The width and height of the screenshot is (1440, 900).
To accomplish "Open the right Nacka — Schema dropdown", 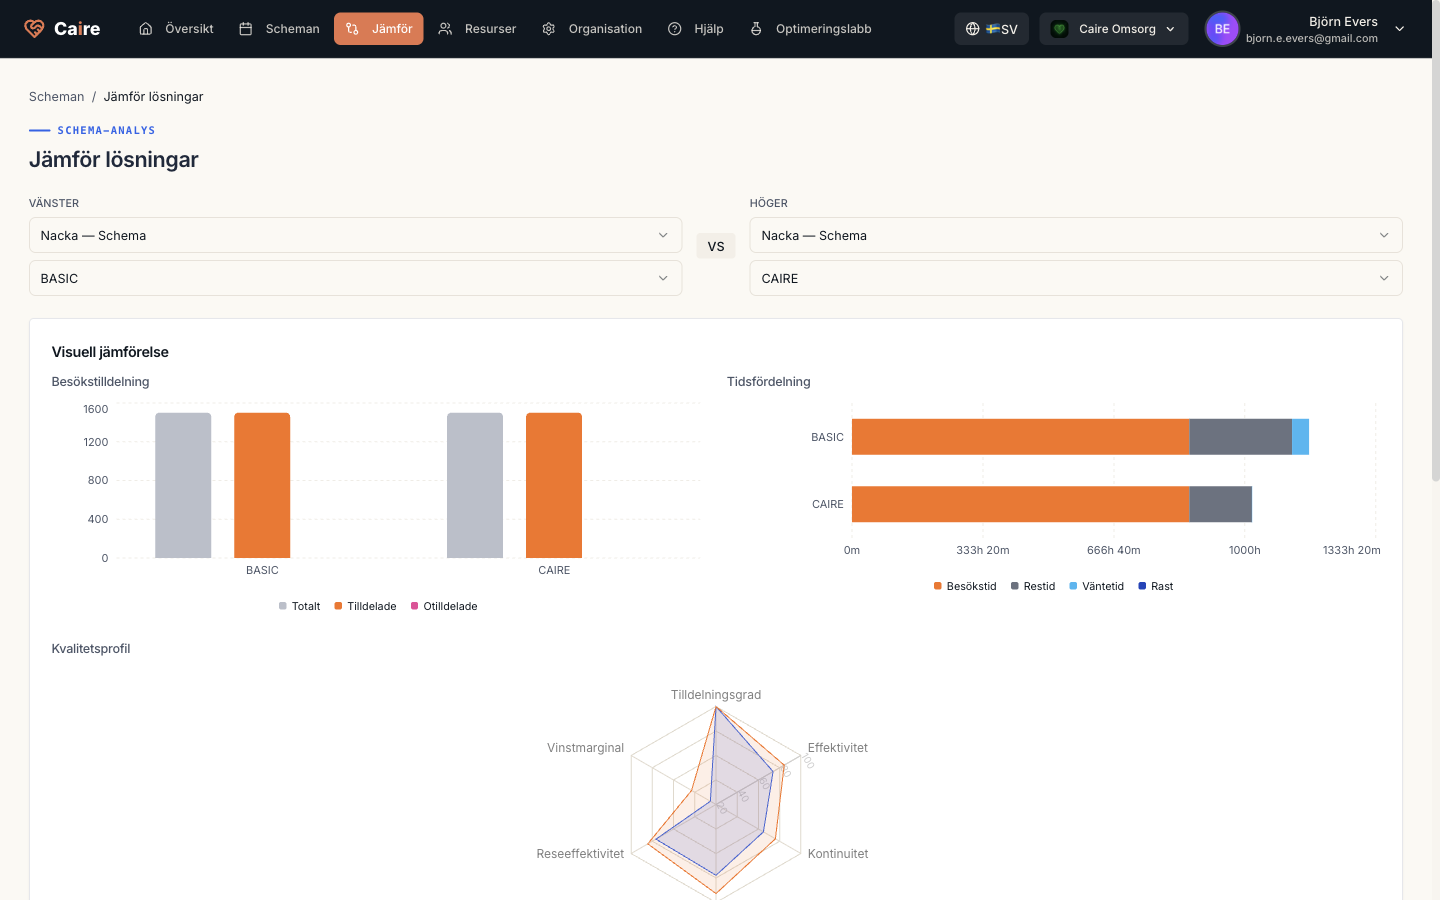I will pos(1076,235).
